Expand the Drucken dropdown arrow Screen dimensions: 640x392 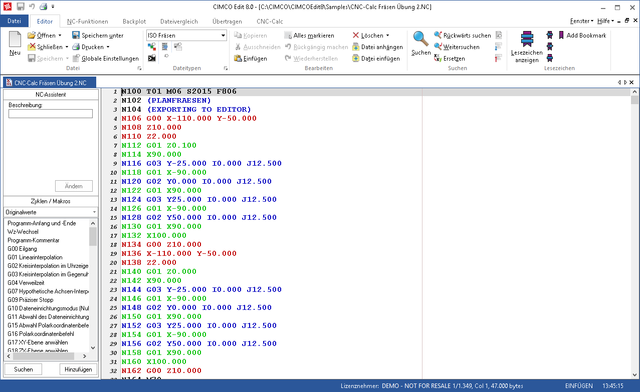(108, 47)
